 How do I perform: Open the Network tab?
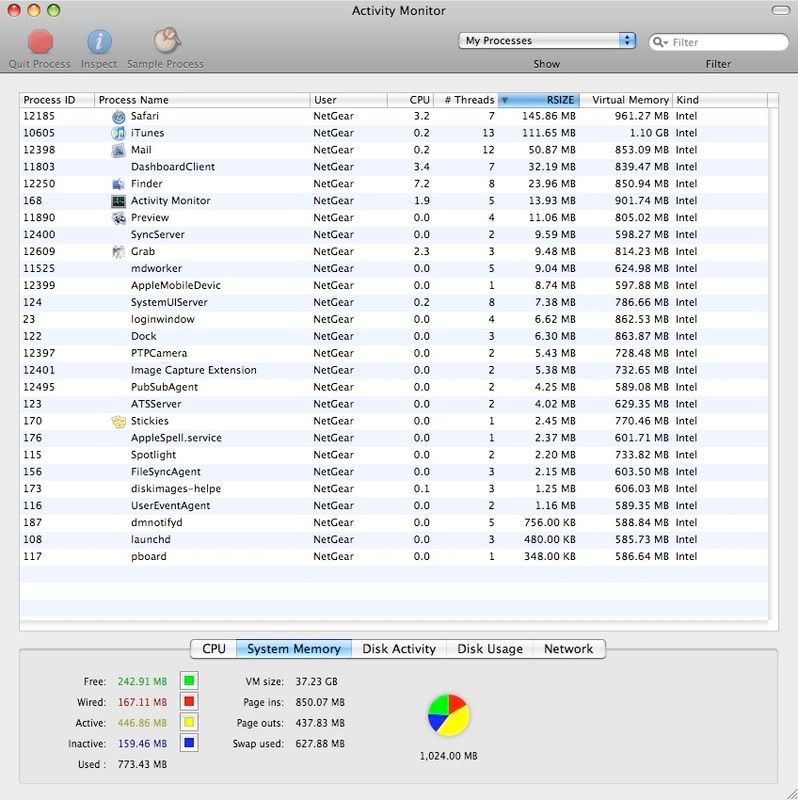pyautogui.click(x=568, y=648)
